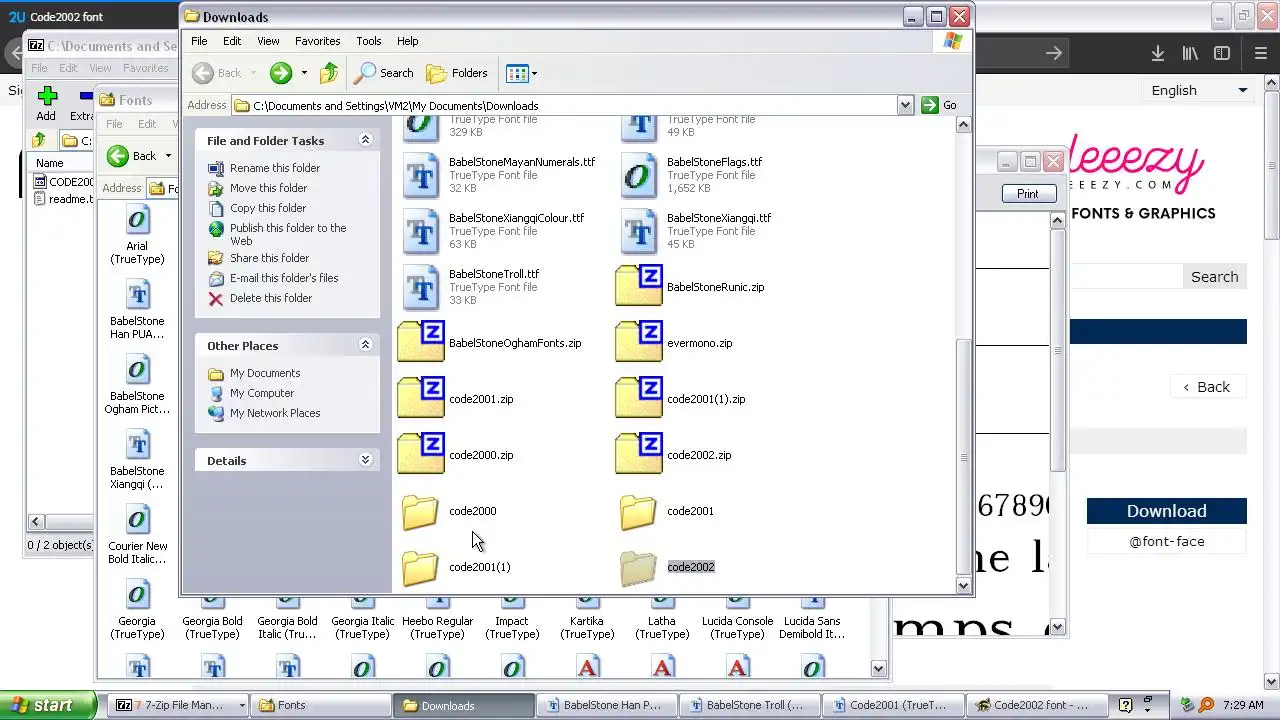Screen dimensions: 1280x720
Task: Open My Documents in Other Places
Action: pos(265,373)
